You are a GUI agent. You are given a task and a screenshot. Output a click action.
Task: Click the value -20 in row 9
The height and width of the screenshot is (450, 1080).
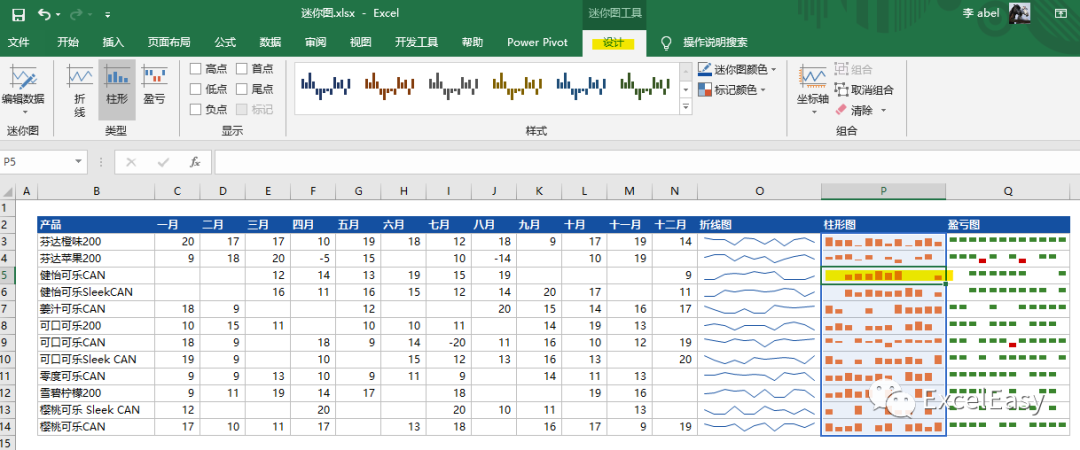tap(448, 342)
